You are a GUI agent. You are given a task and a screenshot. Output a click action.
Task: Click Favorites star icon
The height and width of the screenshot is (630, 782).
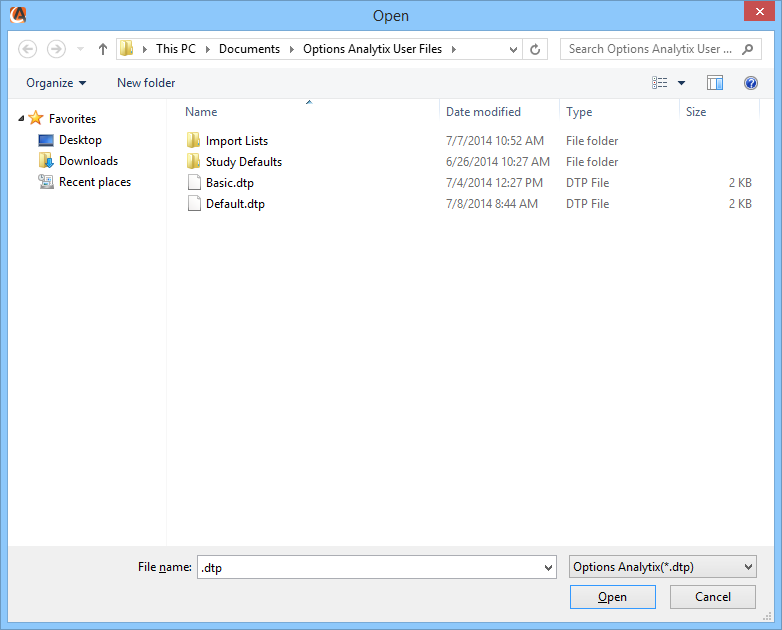click(36, 118)
